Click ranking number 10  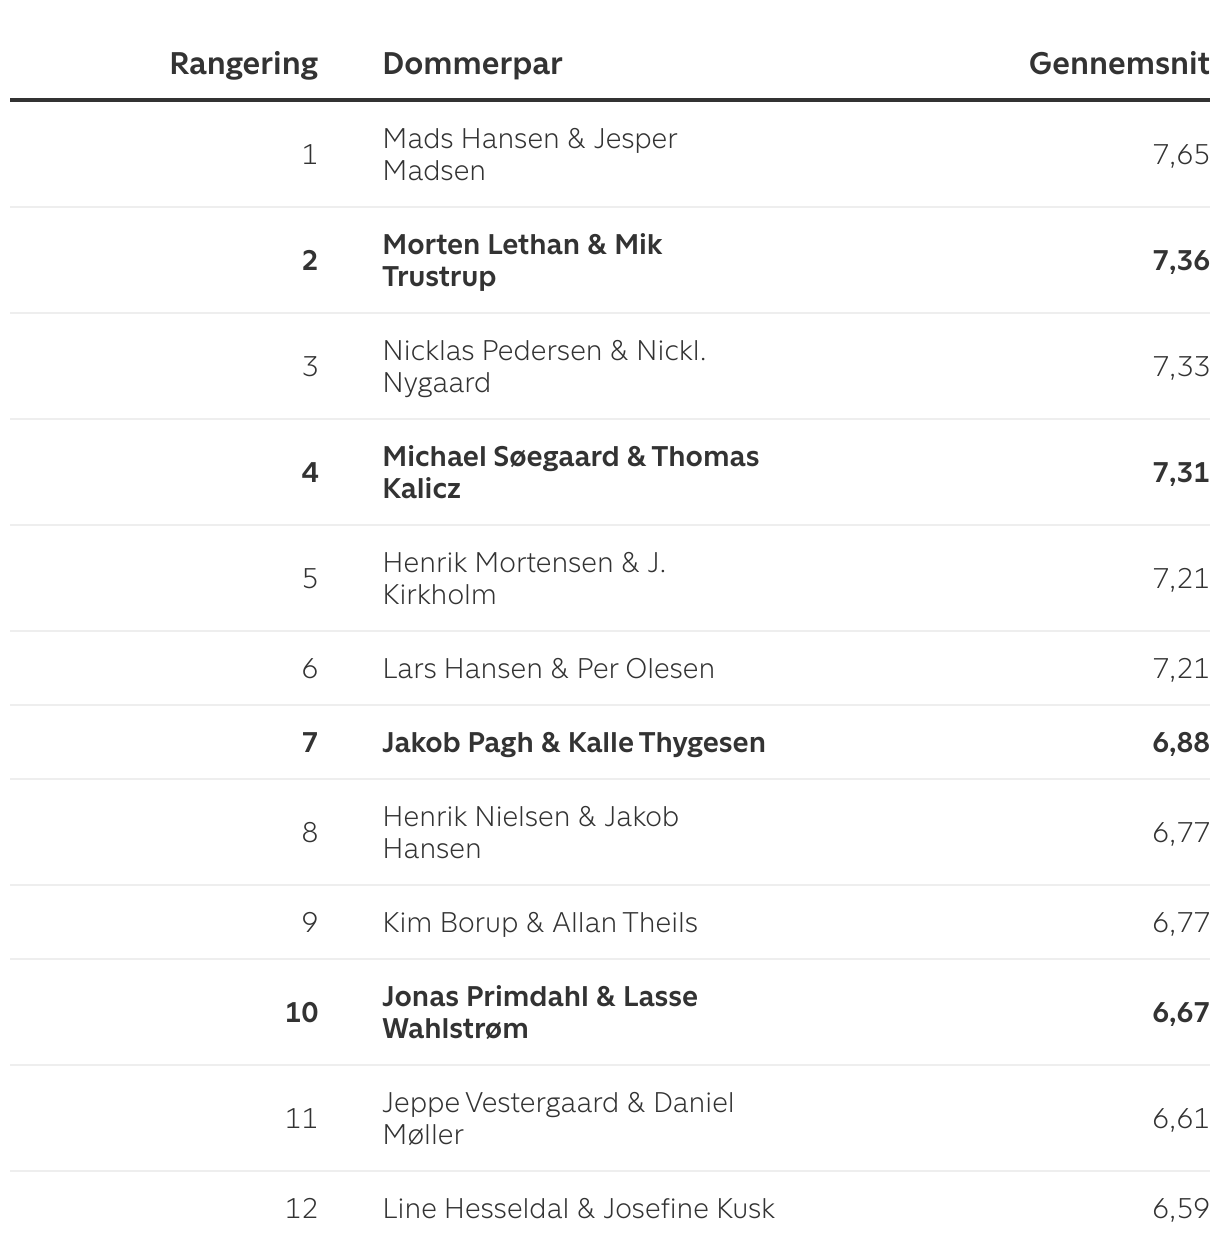click(x=301, y=1012)
